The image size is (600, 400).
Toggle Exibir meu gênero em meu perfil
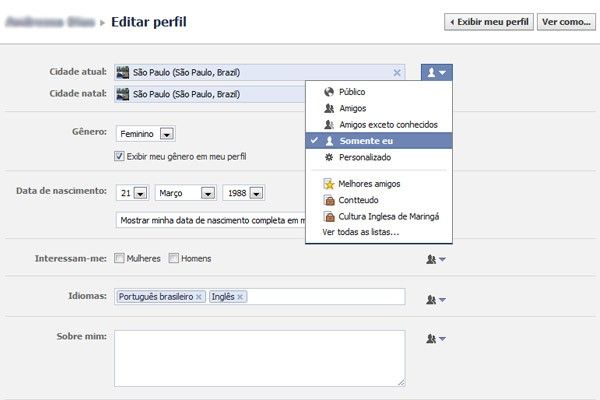pyautogui.click(x=119, y=156)
